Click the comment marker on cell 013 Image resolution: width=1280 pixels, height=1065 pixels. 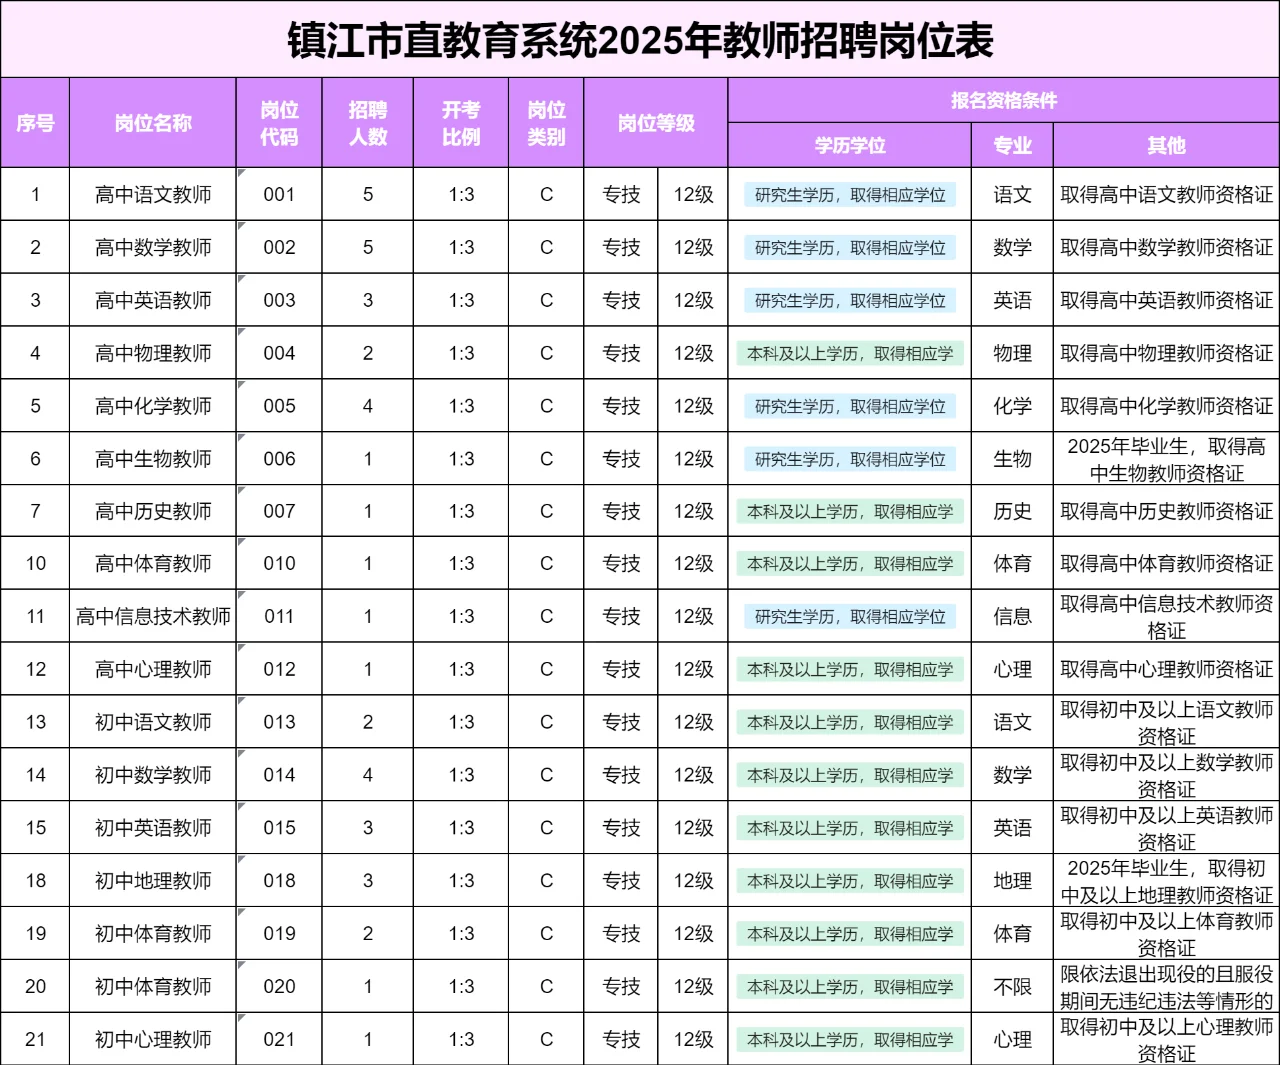[240, 702]
